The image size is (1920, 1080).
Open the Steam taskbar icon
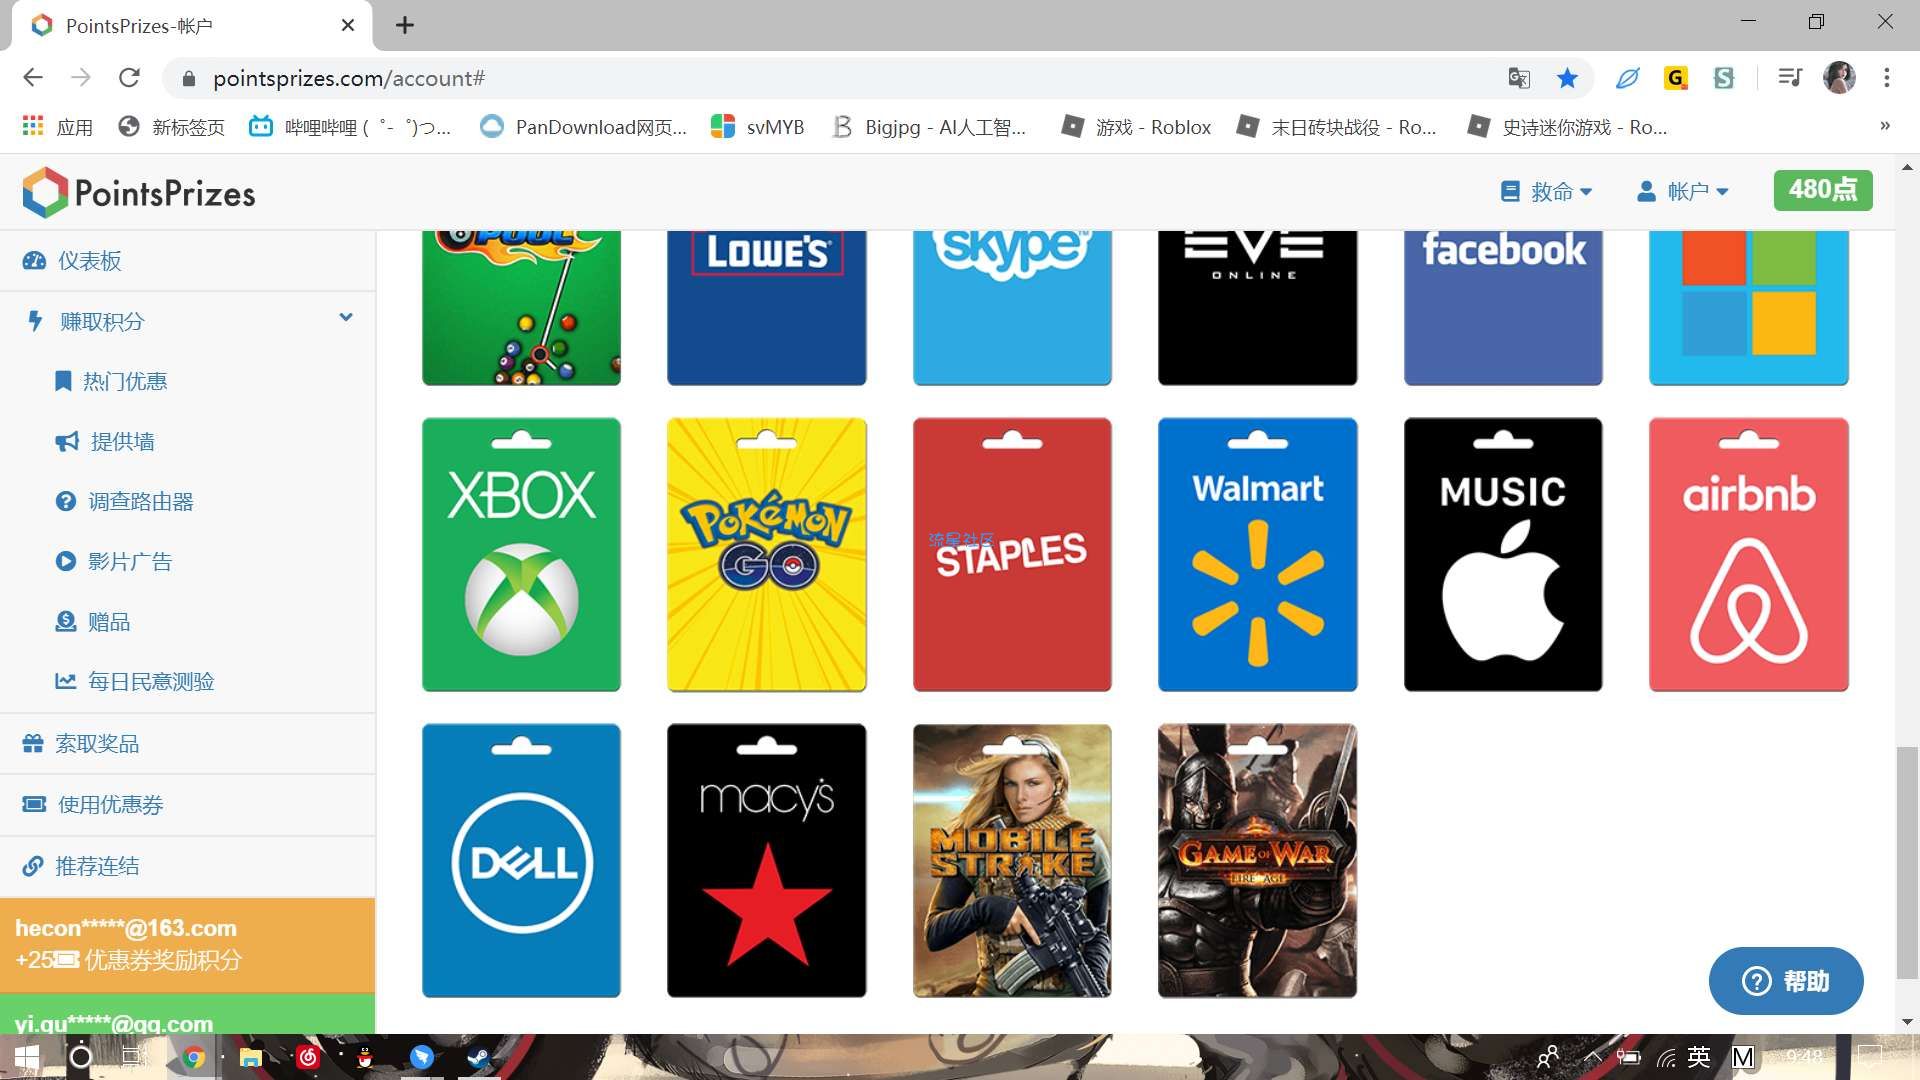(478, 1057)
